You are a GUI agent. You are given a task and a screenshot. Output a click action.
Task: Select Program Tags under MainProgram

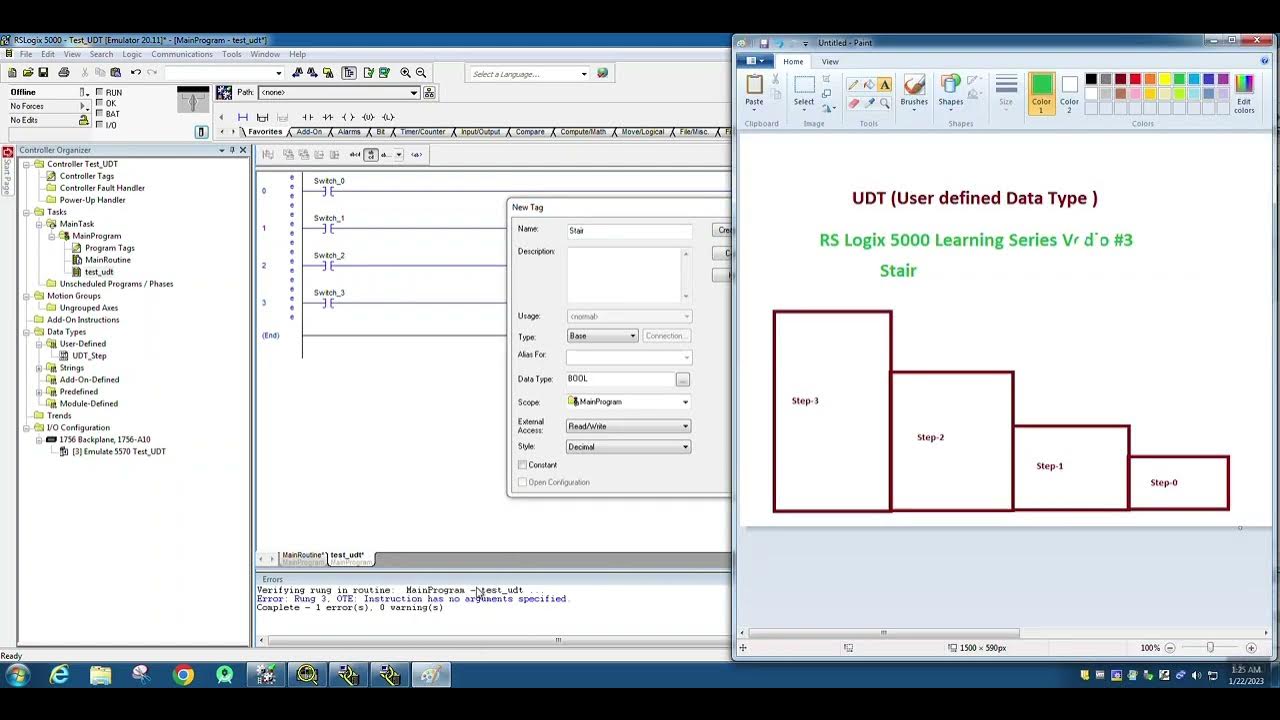pos(110,248)
